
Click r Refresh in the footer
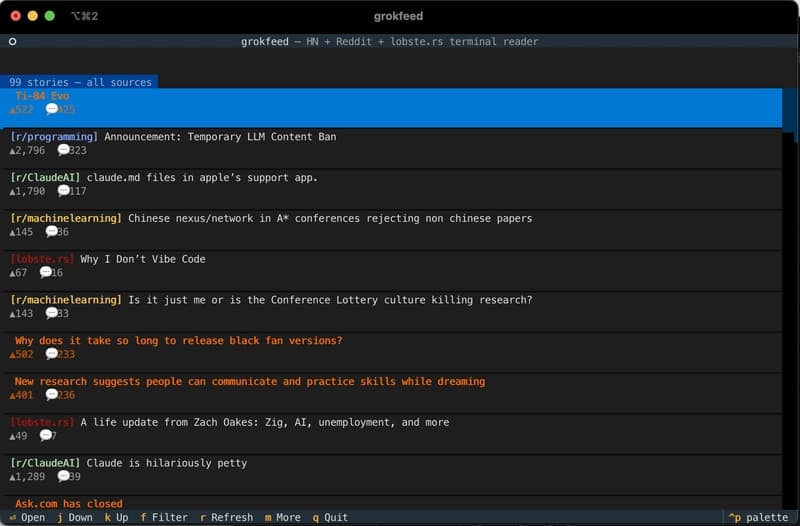click(x=227, y=517)
